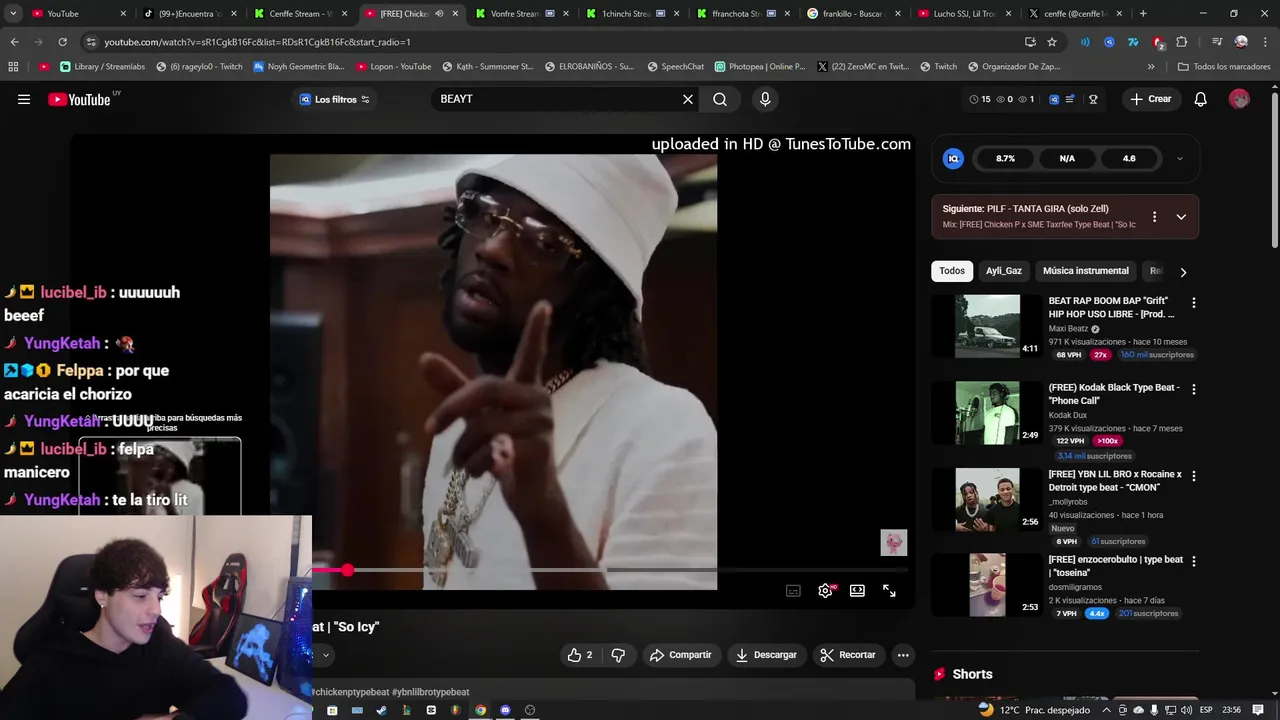This screenshot has width=1280, height=720.
Task: Open the account avatar menu
Action: click(x=1239, y=99)
